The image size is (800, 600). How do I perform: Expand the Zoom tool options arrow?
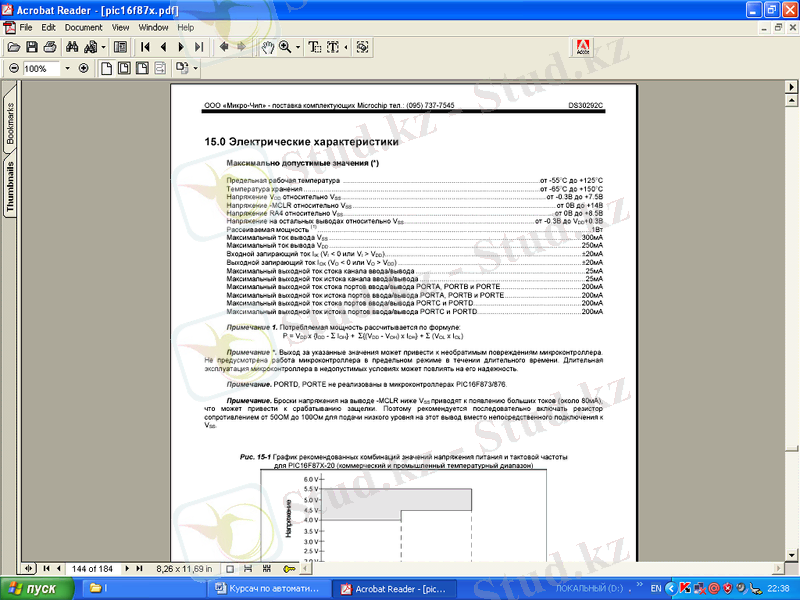coord(297,47)
